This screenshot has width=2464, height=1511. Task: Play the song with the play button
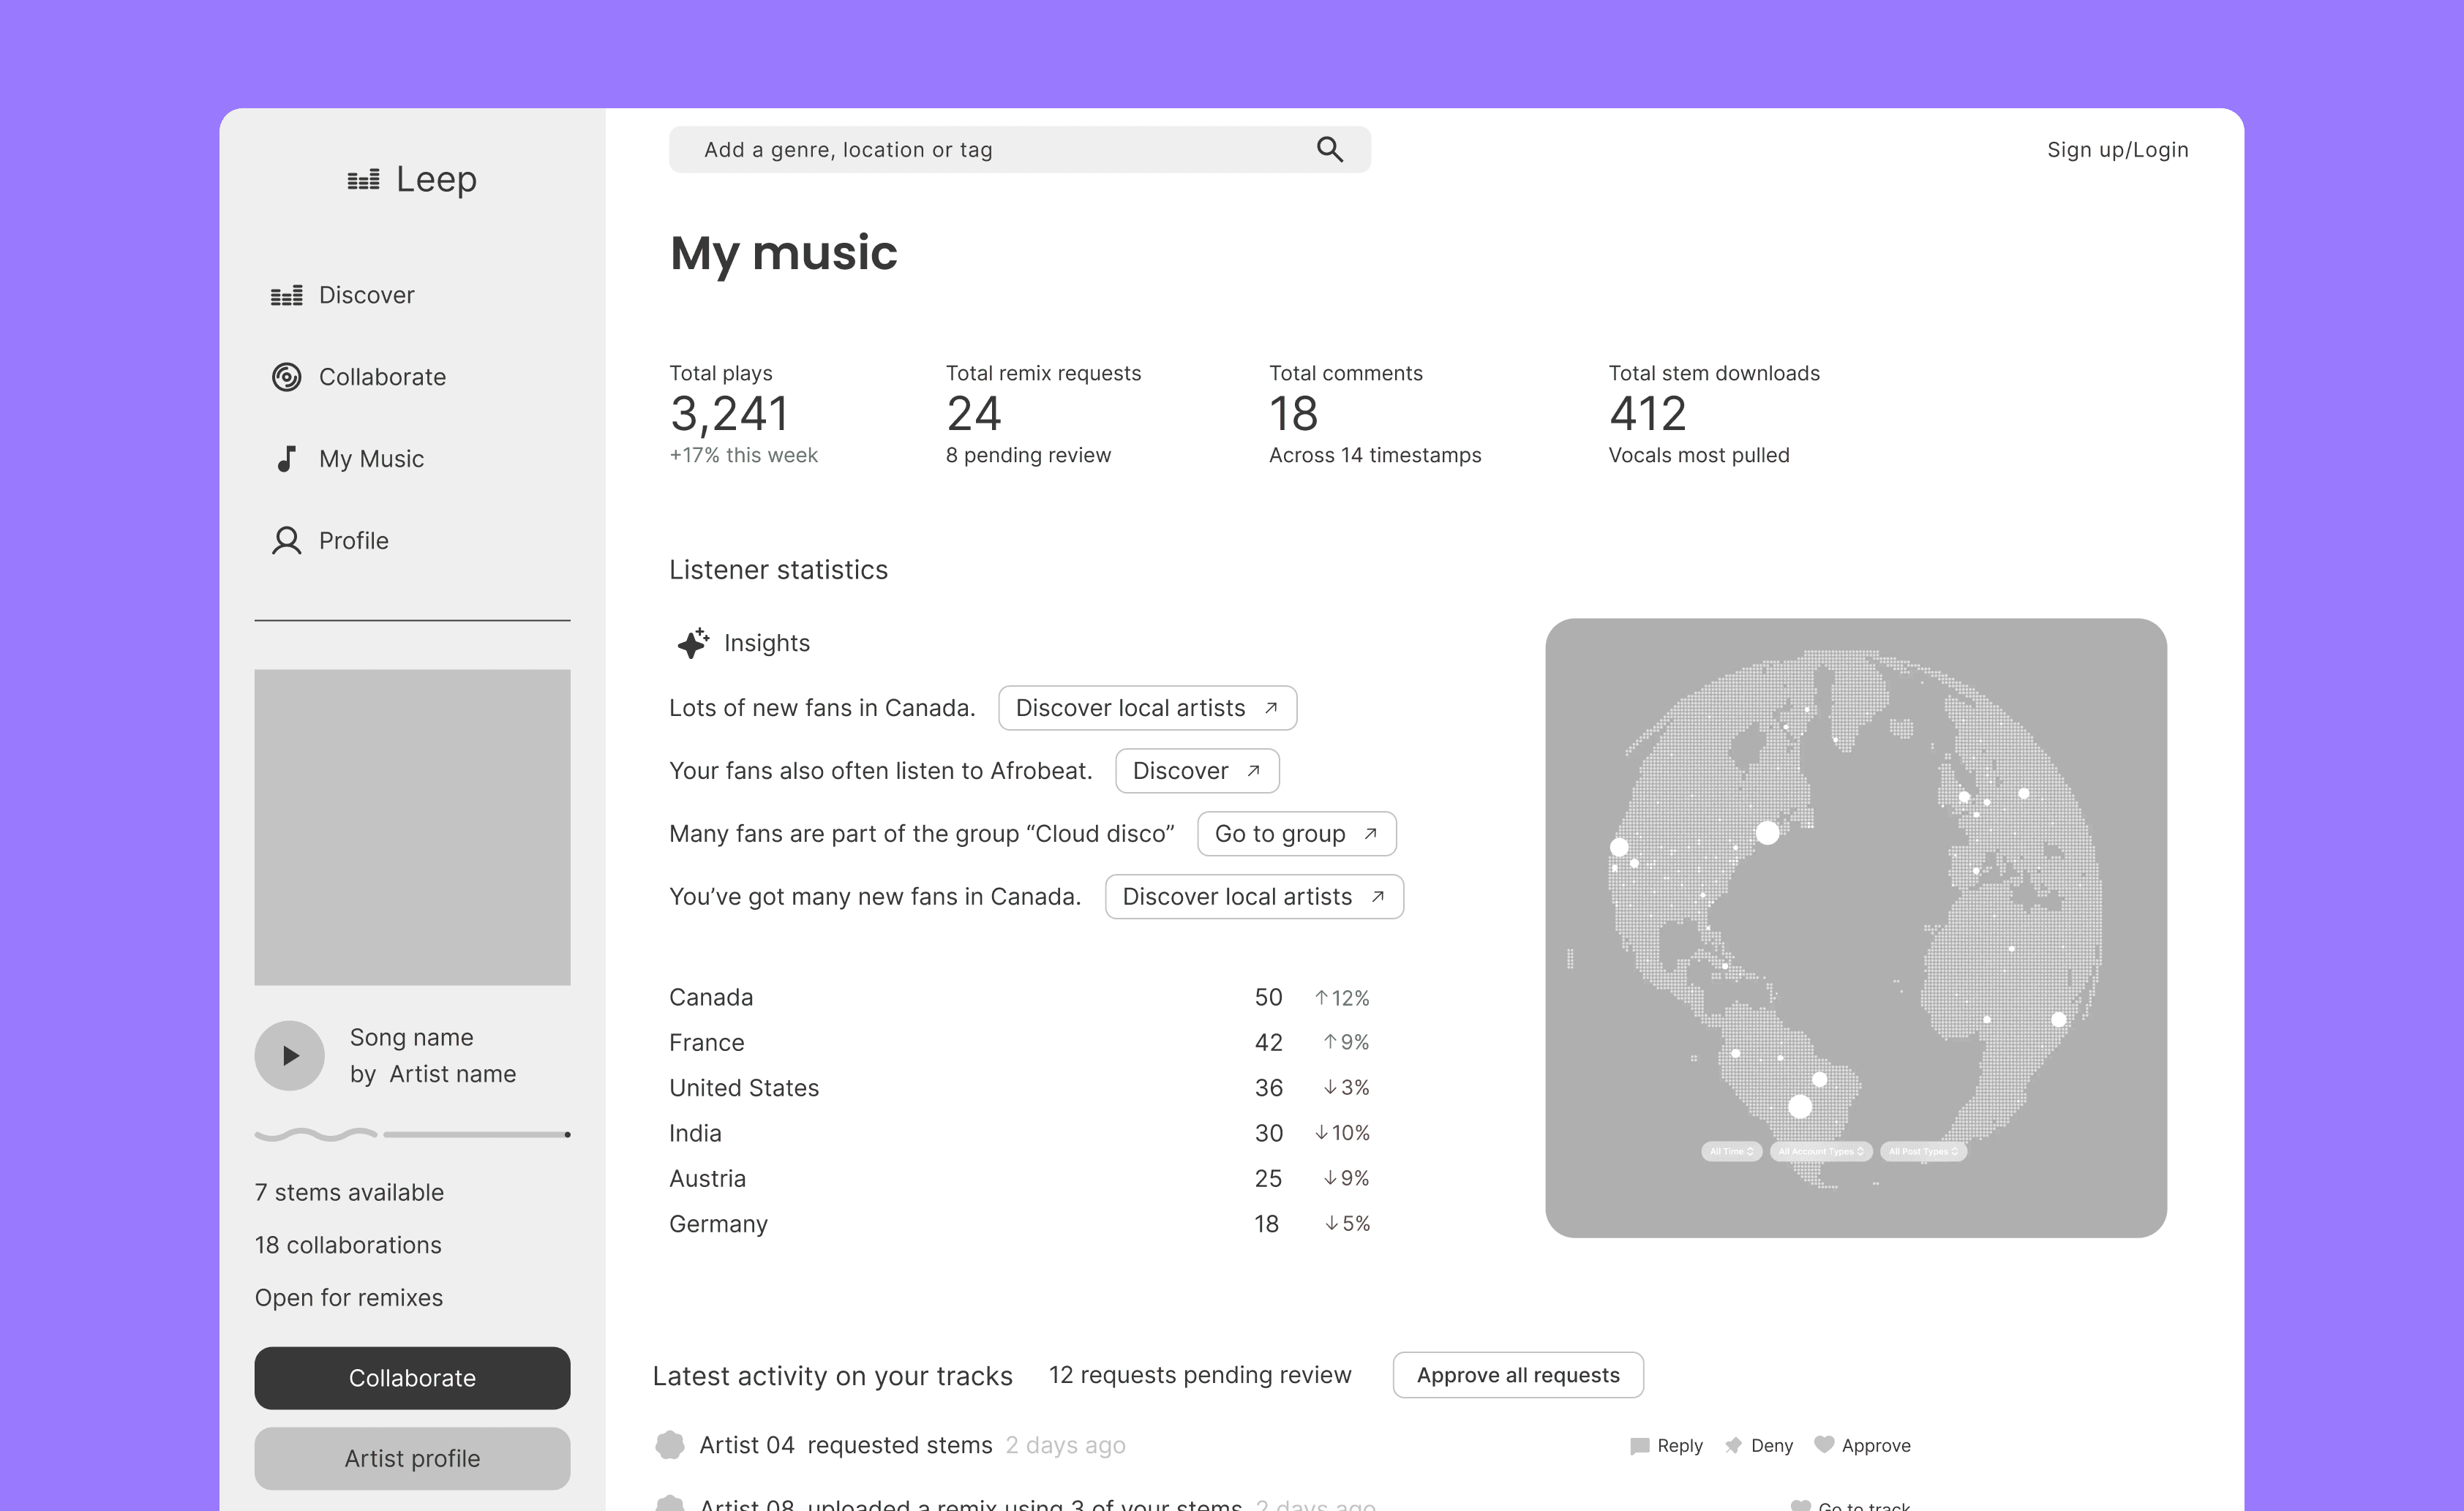tap(290, 1055)
